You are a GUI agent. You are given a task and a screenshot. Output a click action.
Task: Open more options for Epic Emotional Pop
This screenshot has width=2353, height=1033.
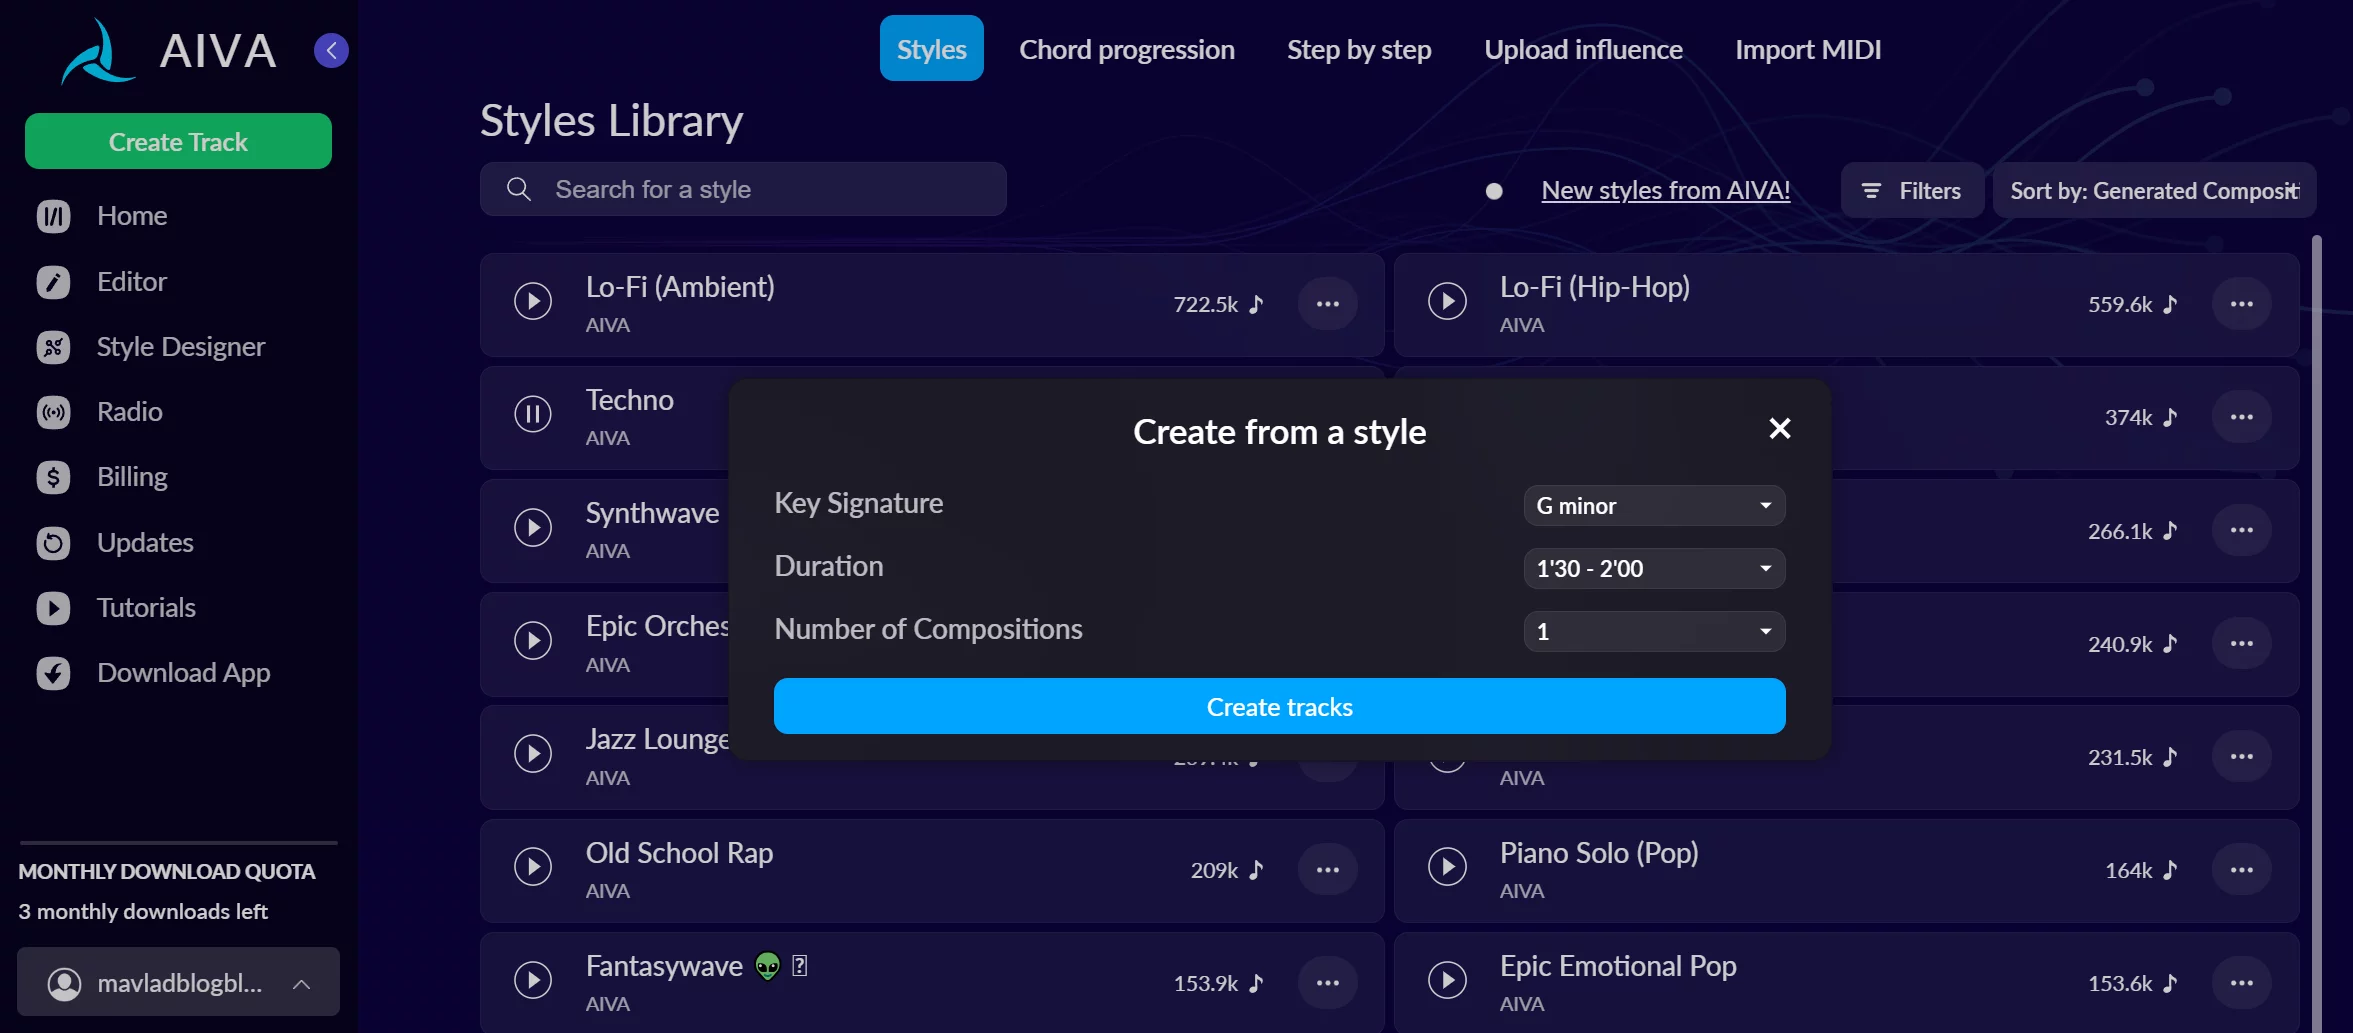[x=2242, y=983]
